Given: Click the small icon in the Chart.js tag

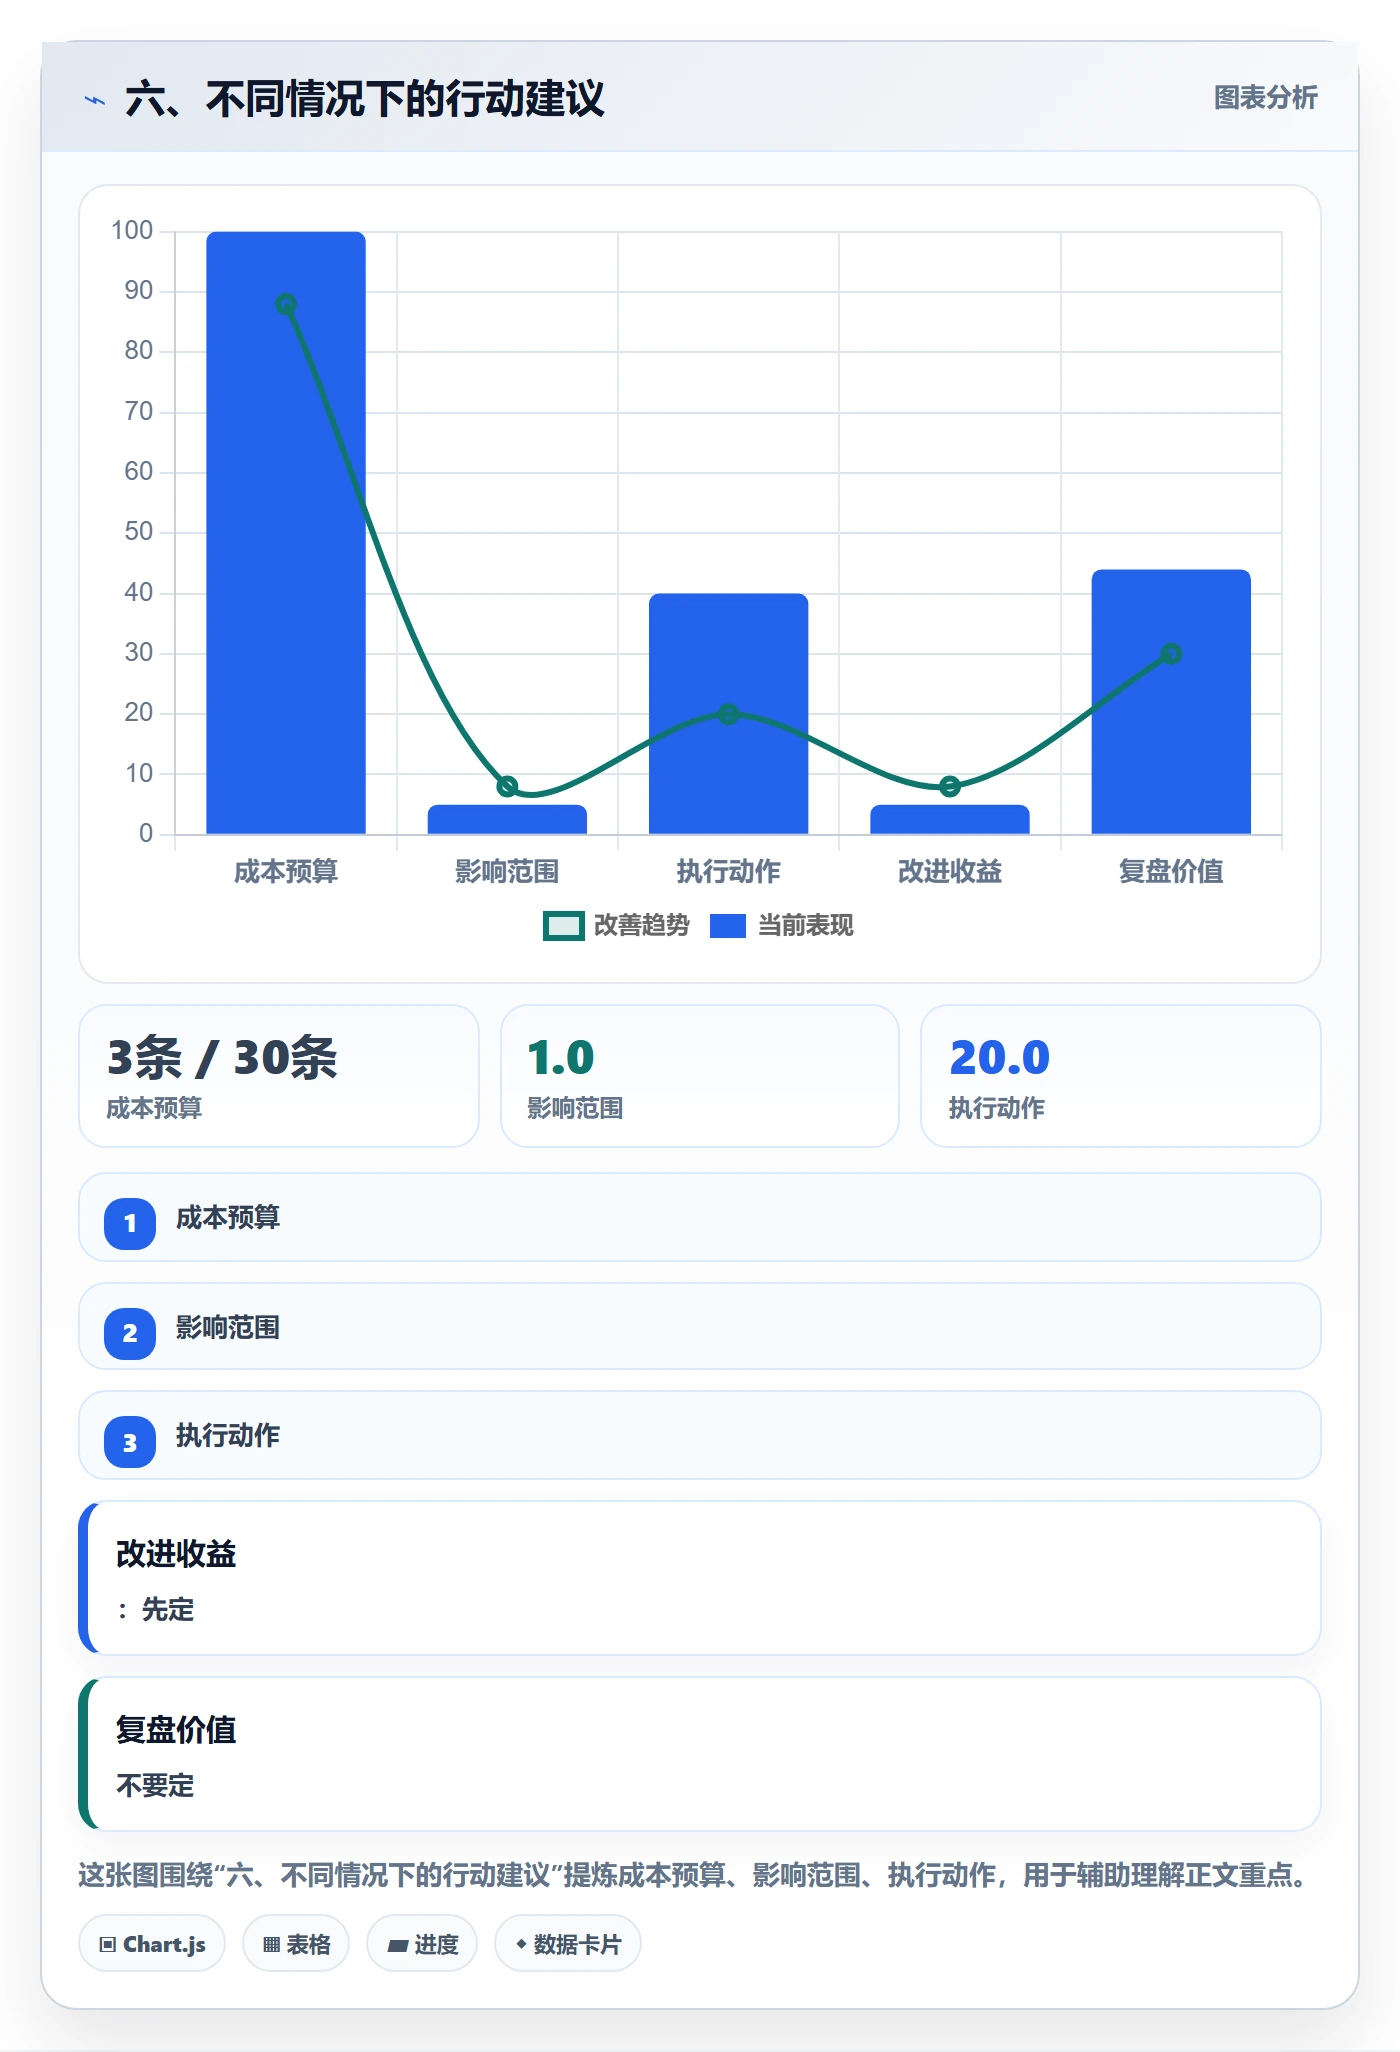Looking at the screenshot, I should tap(108, 1945).
